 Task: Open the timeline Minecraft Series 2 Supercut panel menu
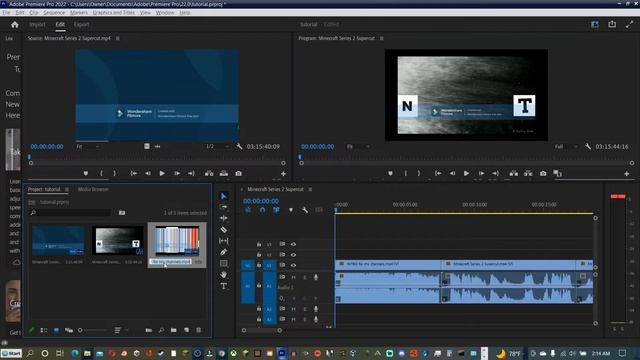point(310,189)
